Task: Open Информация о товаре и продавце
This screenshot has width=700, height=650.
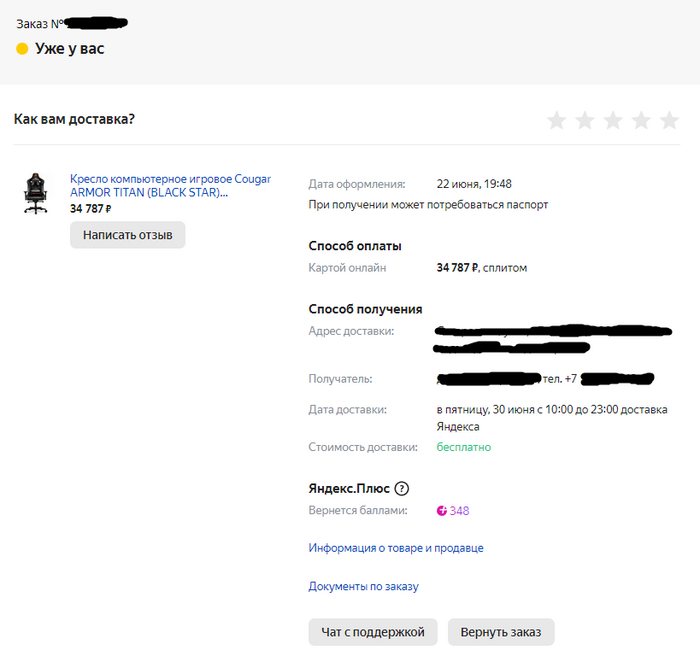Action: (x=396, y=548)
